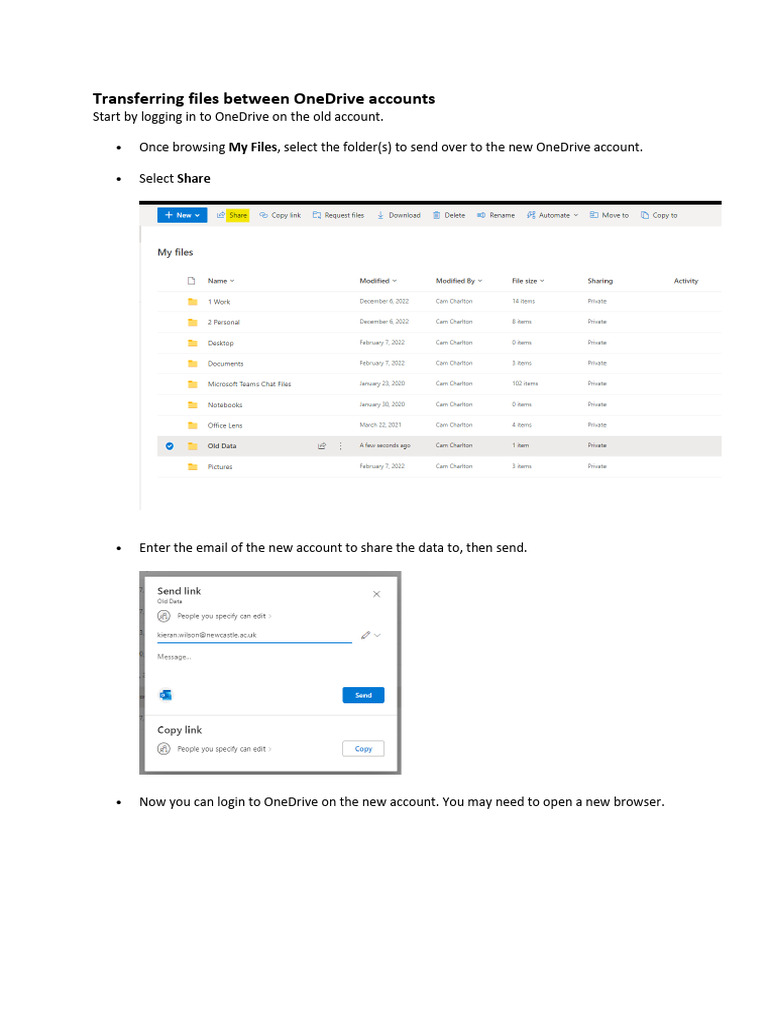Open the 1 Work folder

pyautogui.click(x=219, y=302)
